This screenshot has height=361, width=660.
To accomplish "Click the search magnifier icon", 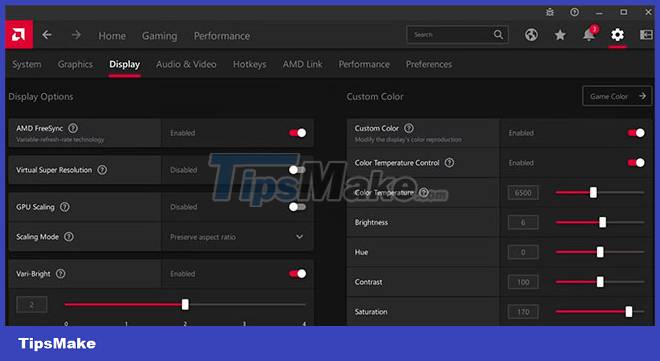I will pos(498,35).
